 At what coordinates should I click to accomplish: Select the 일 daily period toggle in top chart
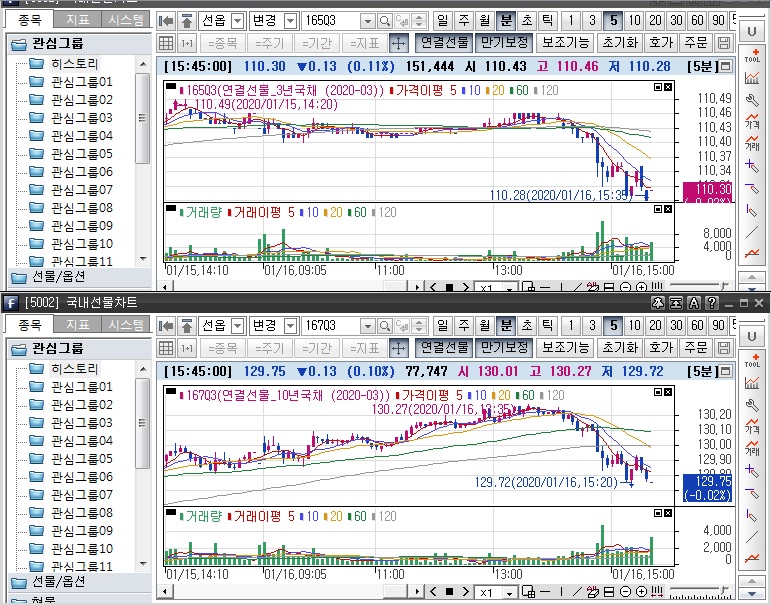coord(443,20)
